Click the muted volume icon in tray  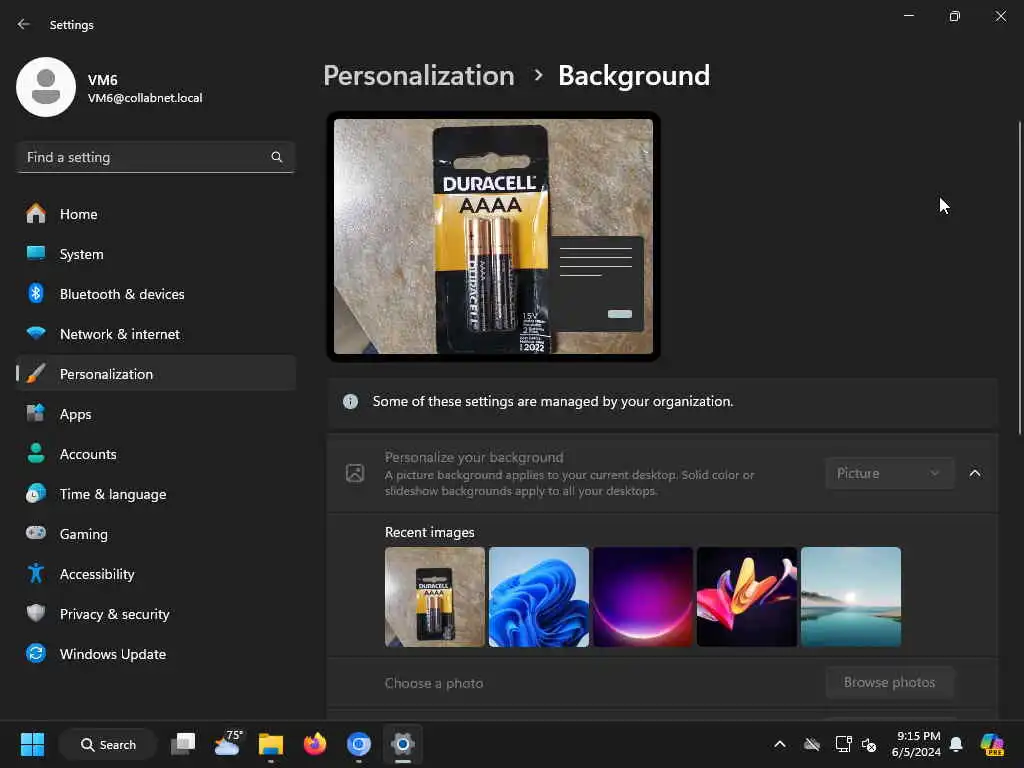(x=869, y=744)
